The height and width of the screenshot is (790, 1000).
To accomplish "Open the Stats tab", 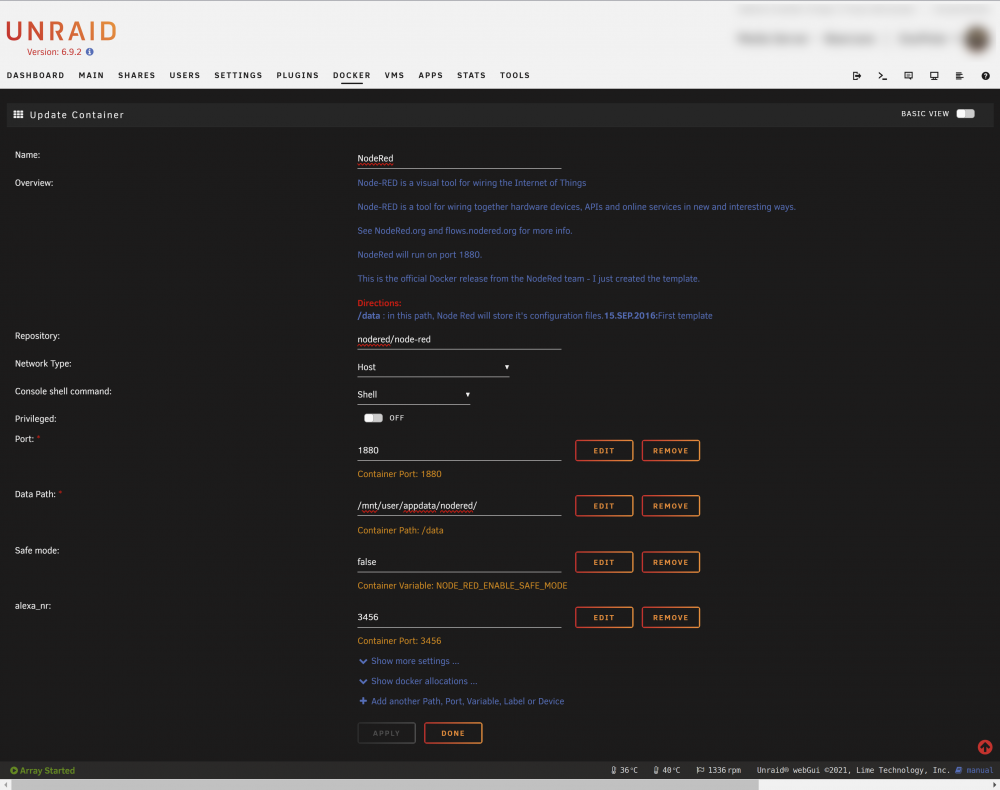I will click(471, 75).
